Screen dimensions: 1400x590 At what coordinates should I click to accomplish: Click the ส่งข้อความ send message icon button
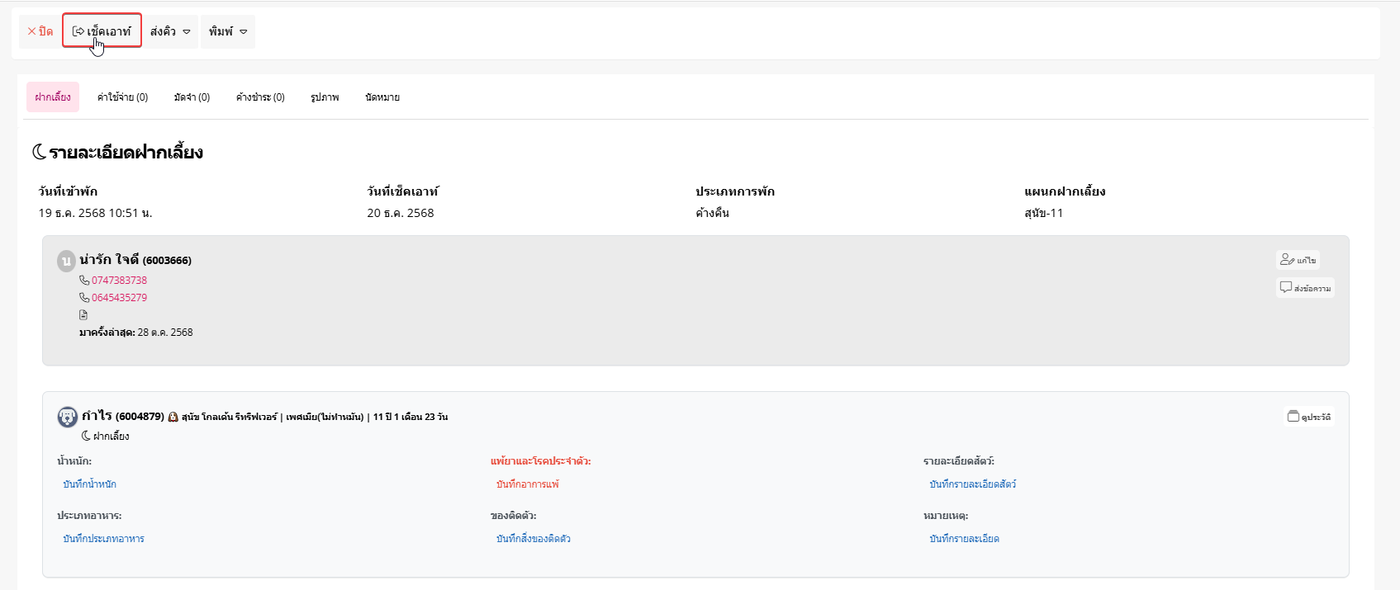pyautogui.click(x=1305, y=288)
